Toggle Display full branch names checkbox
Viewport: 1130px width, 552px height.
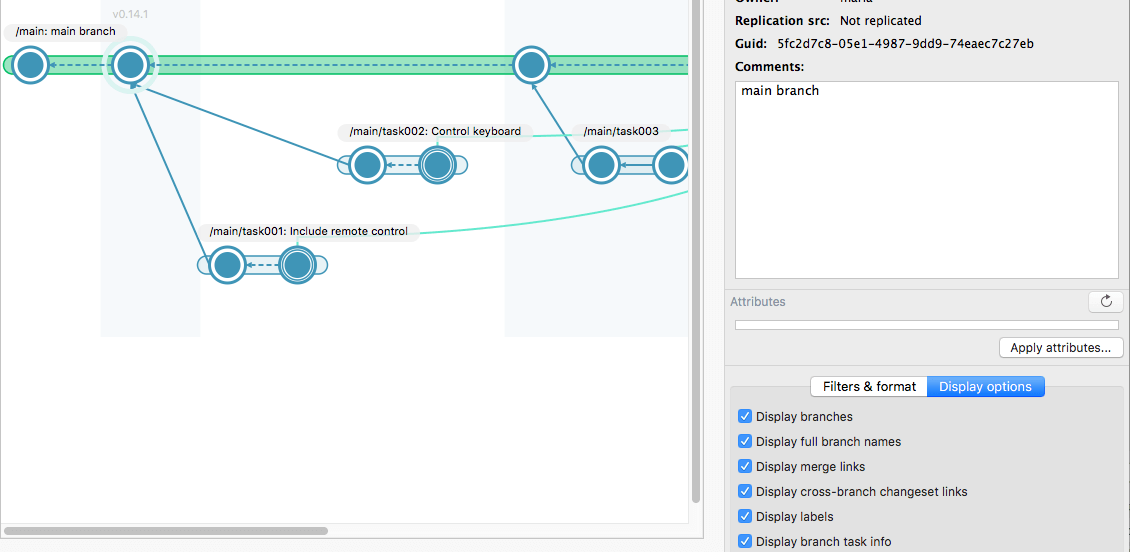click(745, 441)
